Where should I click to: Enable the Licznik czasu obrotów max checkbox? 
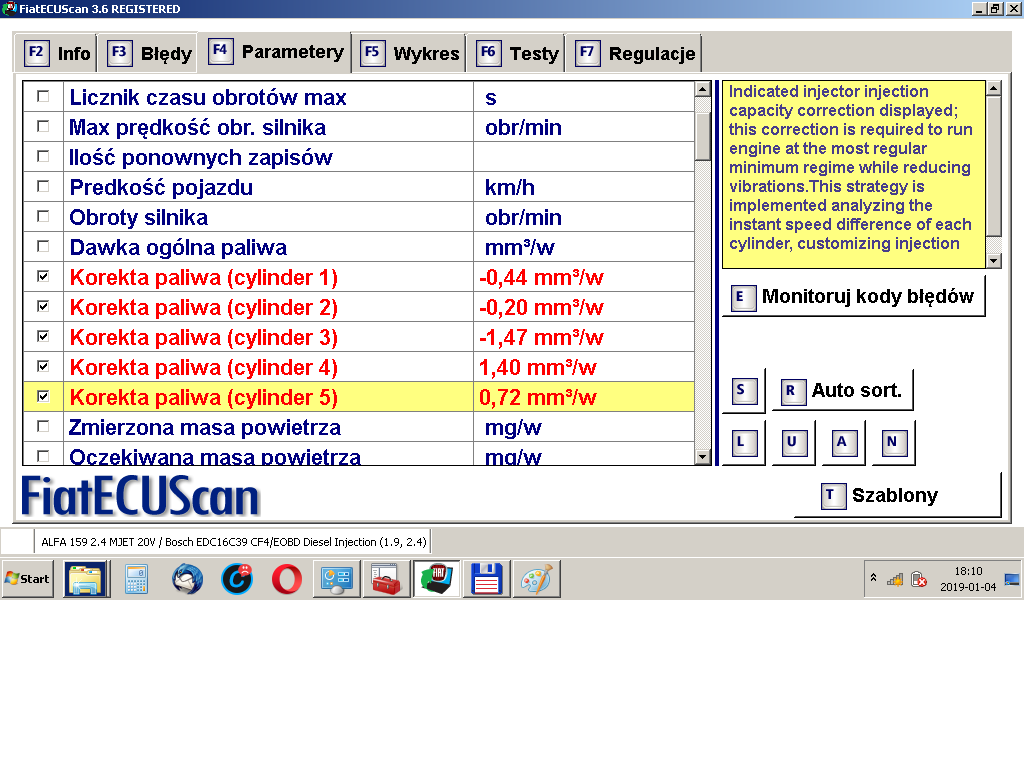tap(43, 97)
